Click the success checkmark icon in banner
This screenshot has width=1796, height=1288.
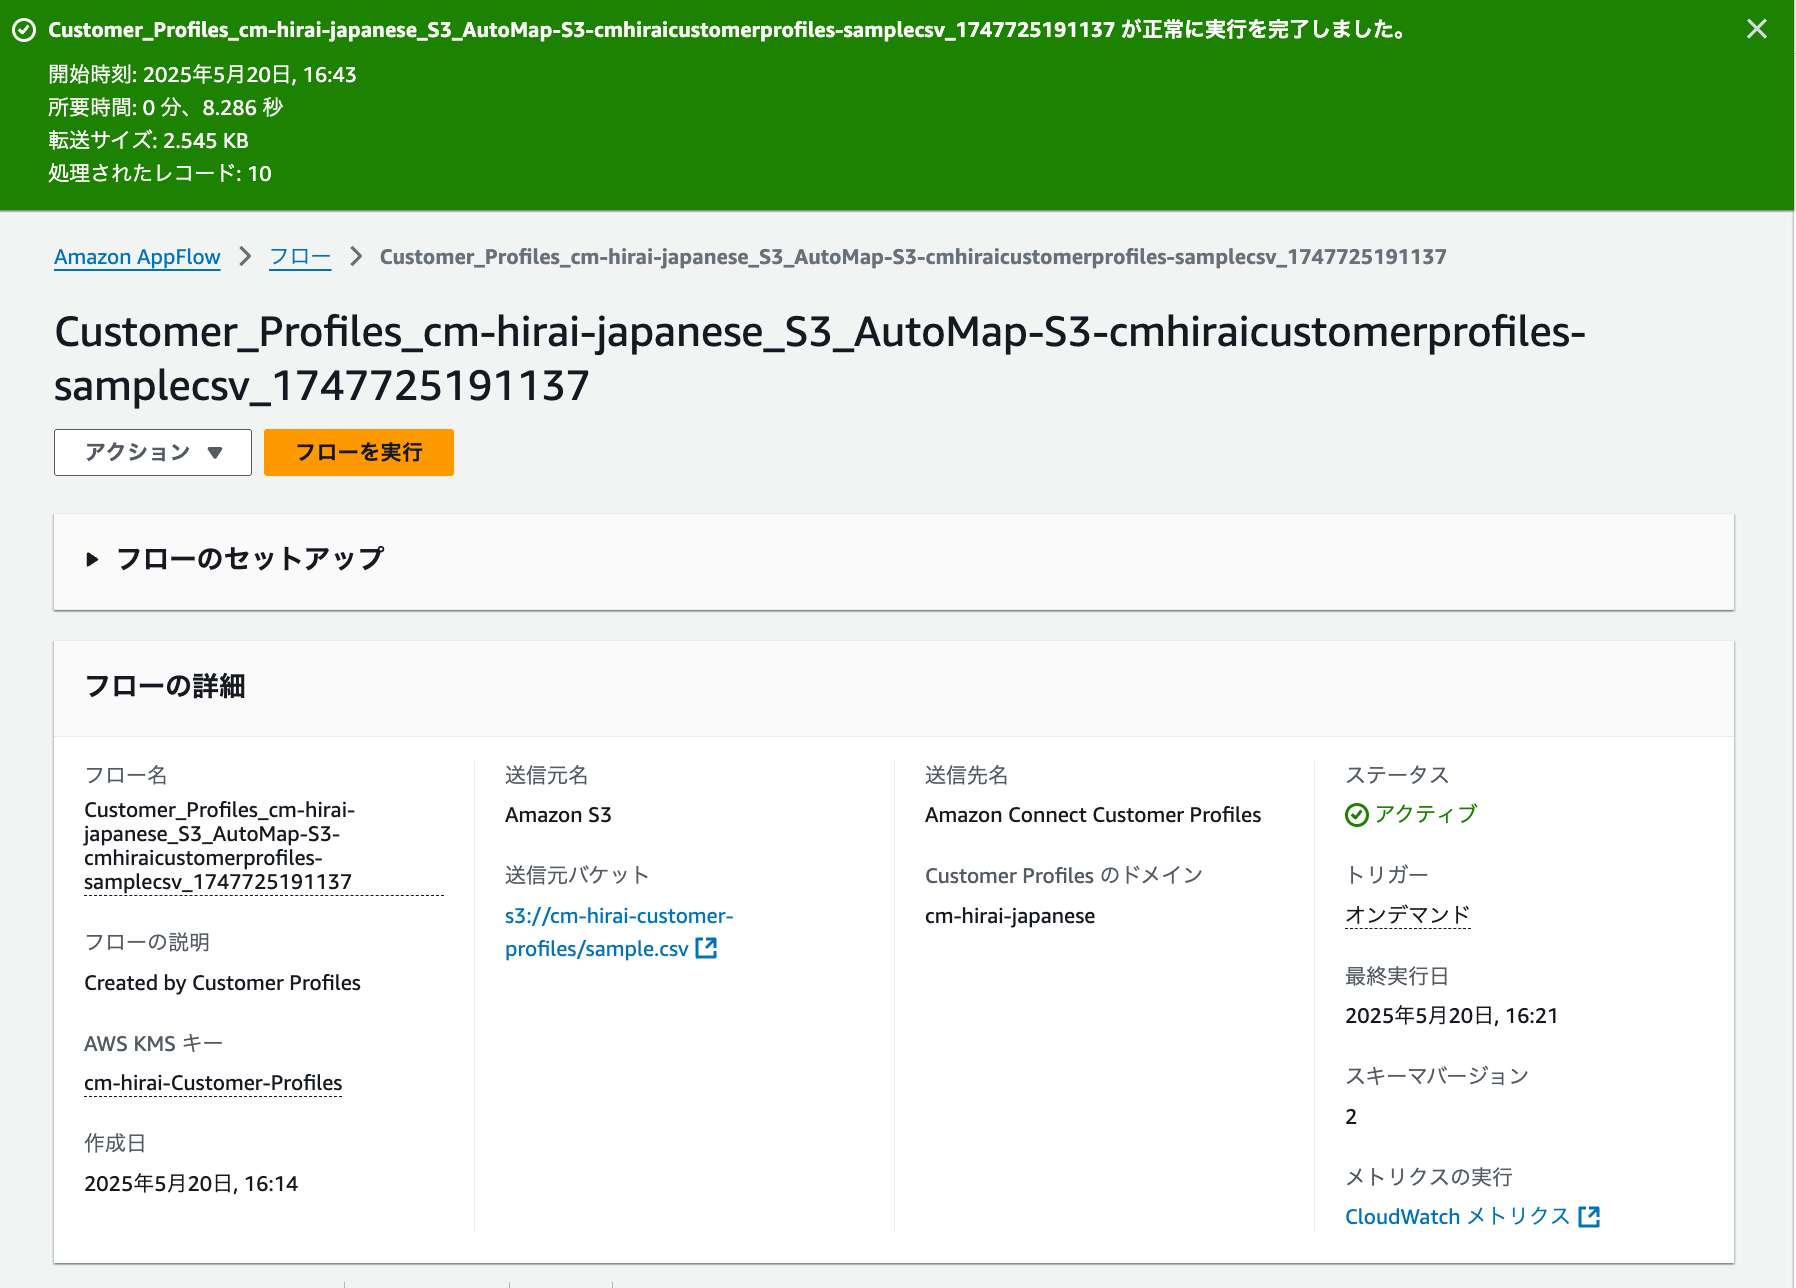pyautogui.click(x=24, y=30)
